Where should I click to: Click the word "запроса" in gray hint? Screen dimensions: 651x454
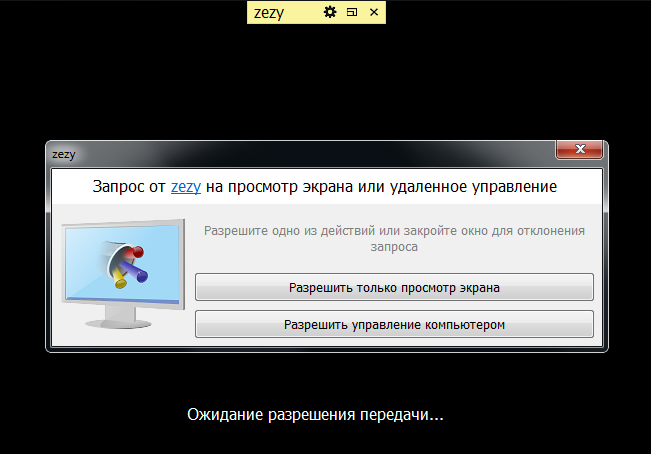[393, 245]
